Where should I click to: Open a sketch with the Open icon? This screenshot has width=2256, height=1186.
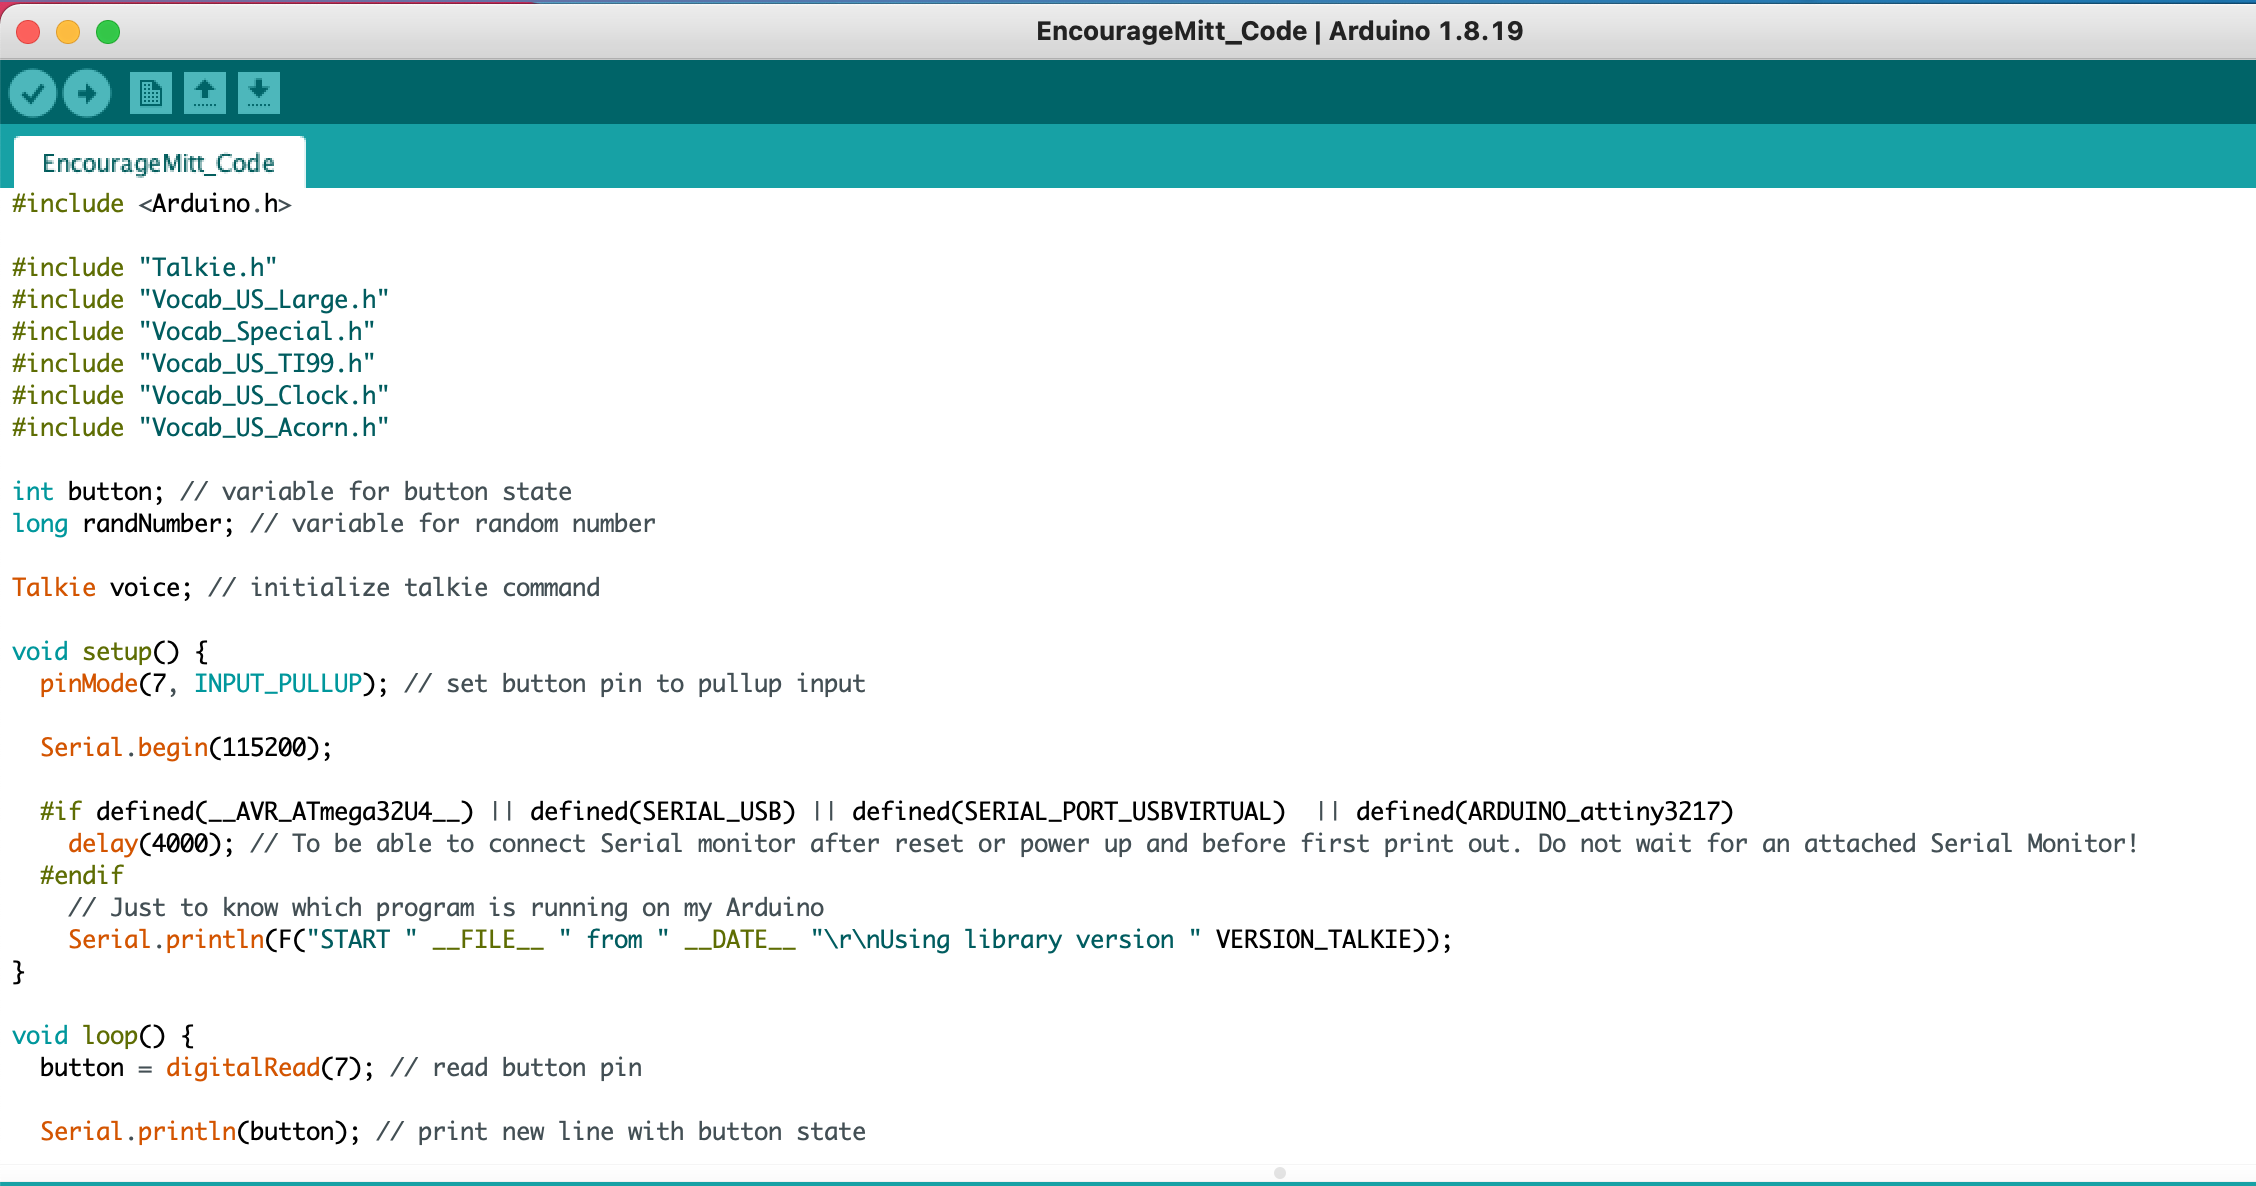click(x=205, y=94)
